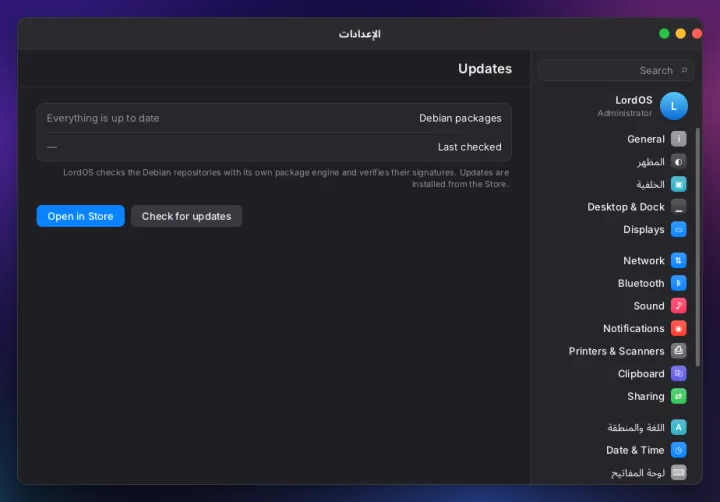Screen dimensions: 720x502
Task: Click the Last checked row label
Action: (x=469, y=147)
